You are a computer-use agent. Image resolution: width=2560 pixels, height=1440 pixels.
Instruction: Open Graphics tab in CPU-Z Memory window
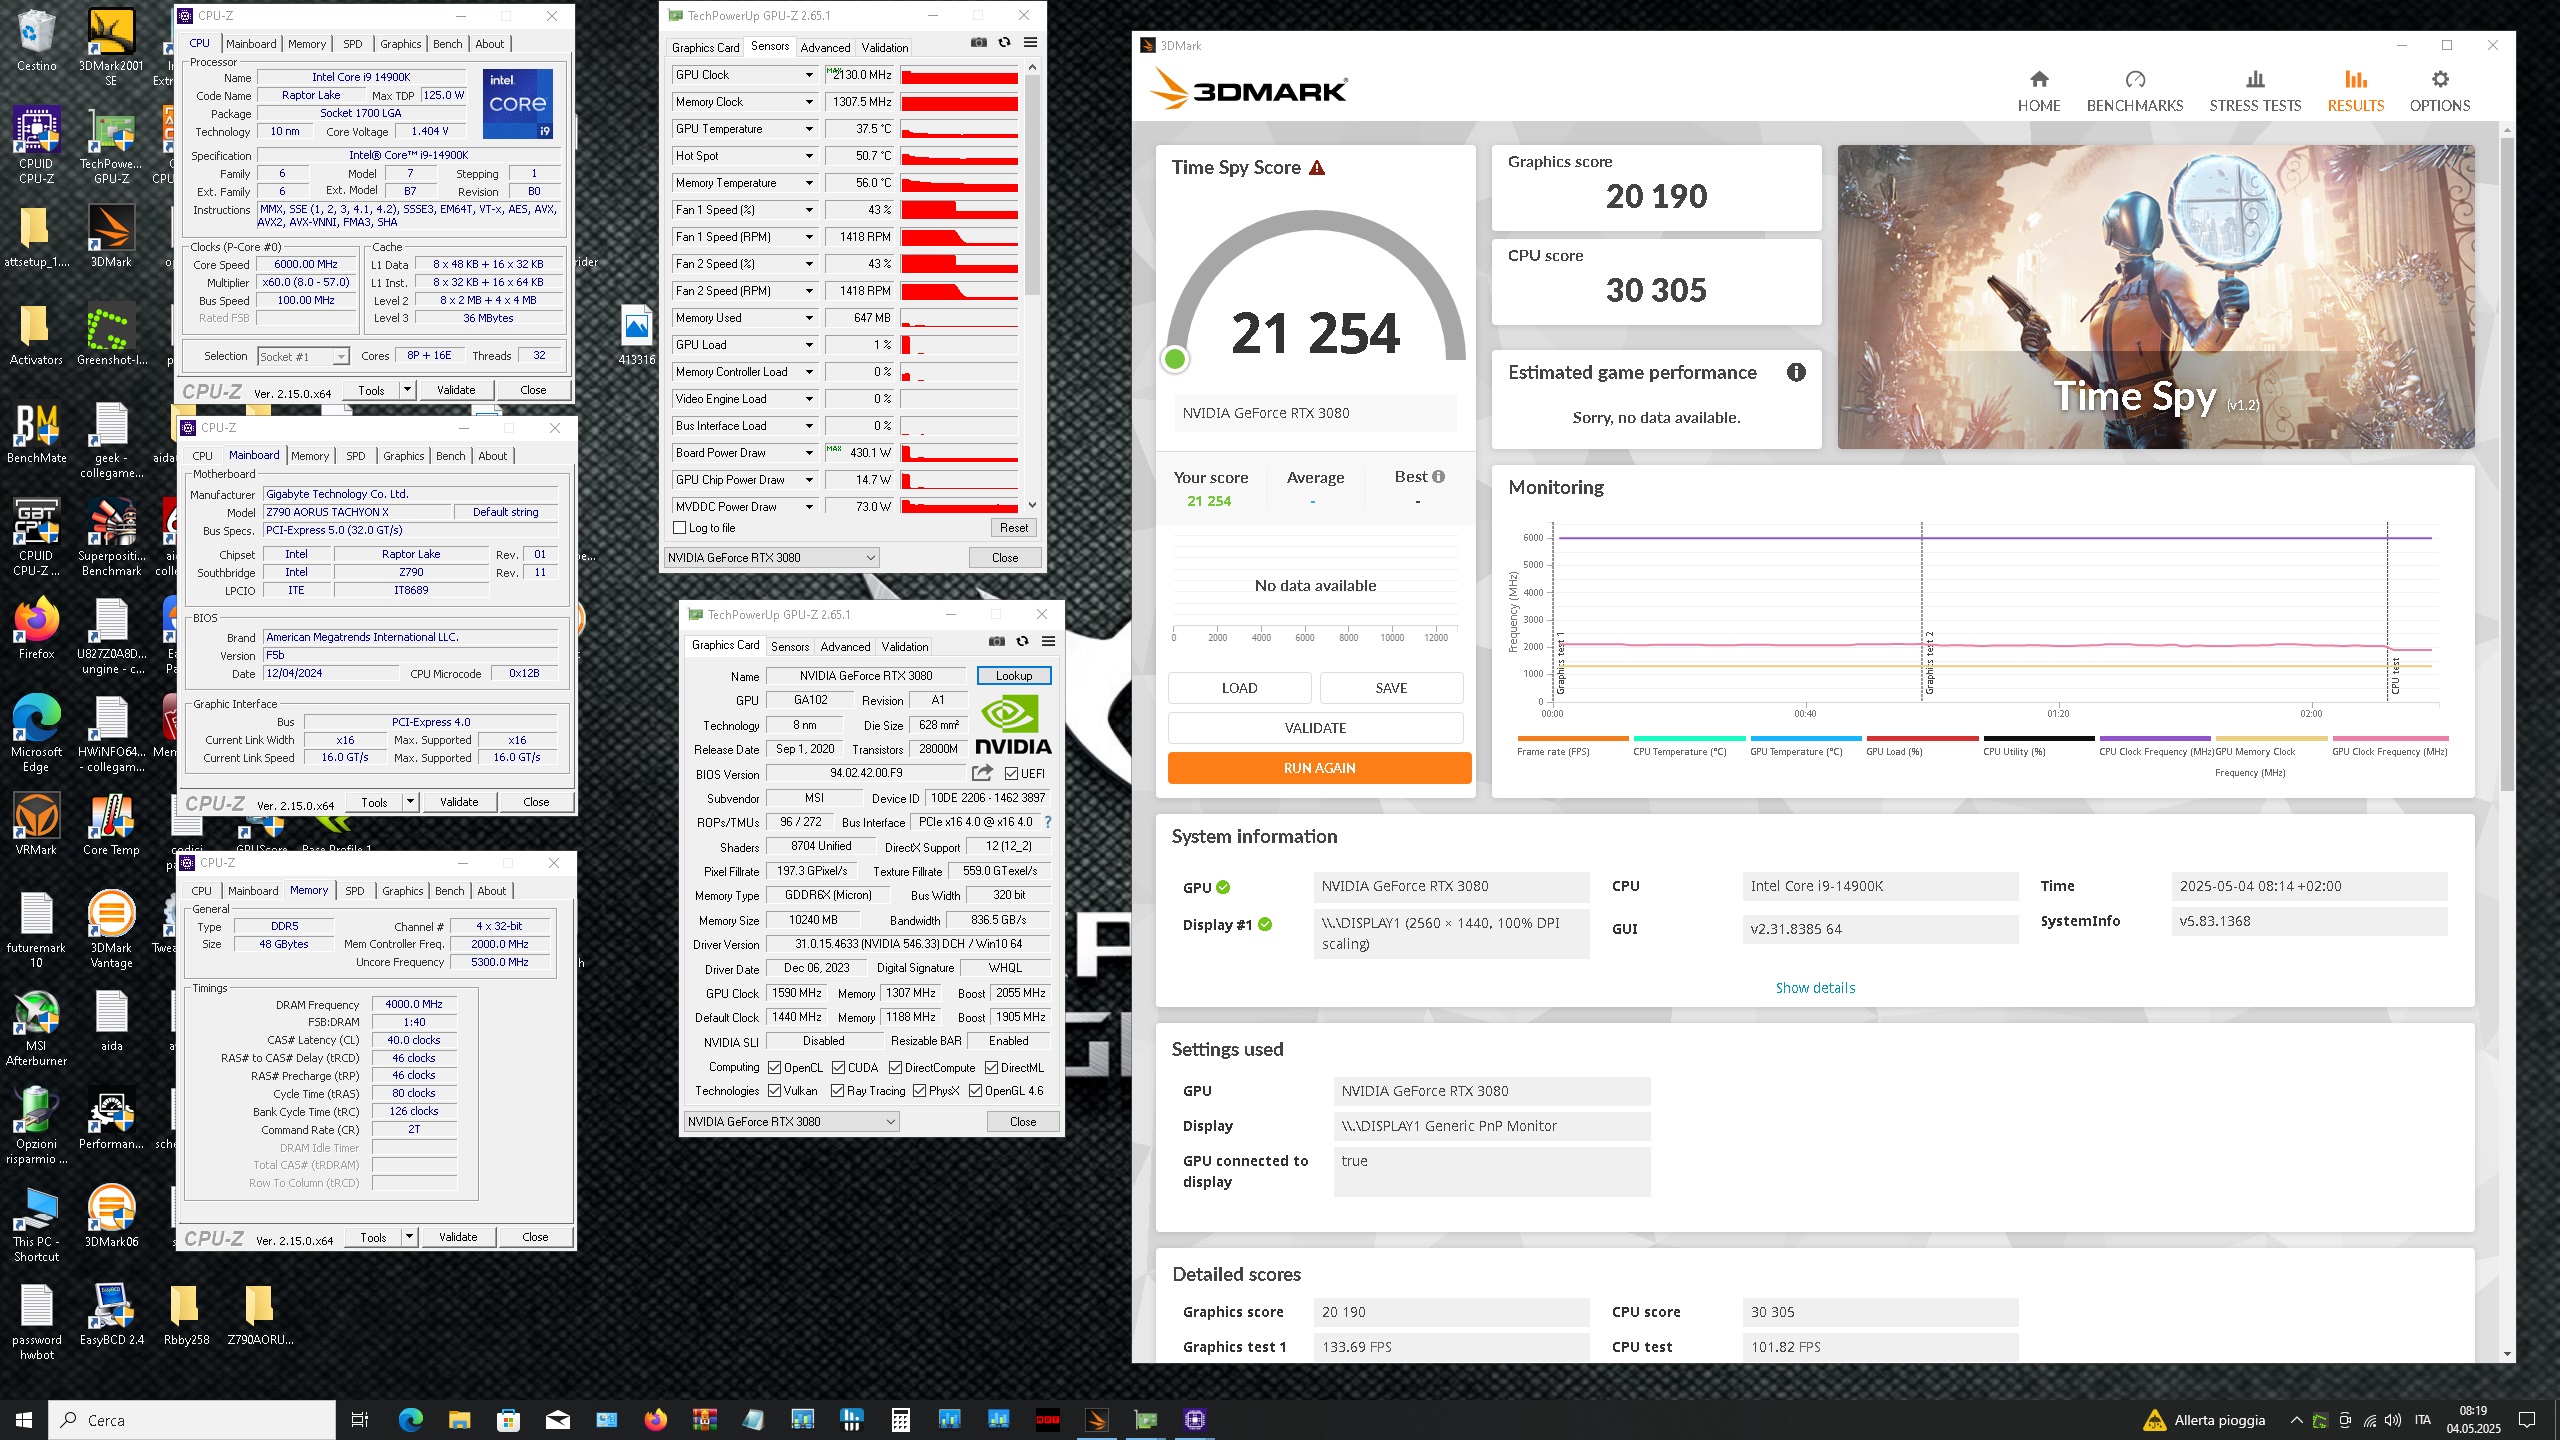(402, 891)
